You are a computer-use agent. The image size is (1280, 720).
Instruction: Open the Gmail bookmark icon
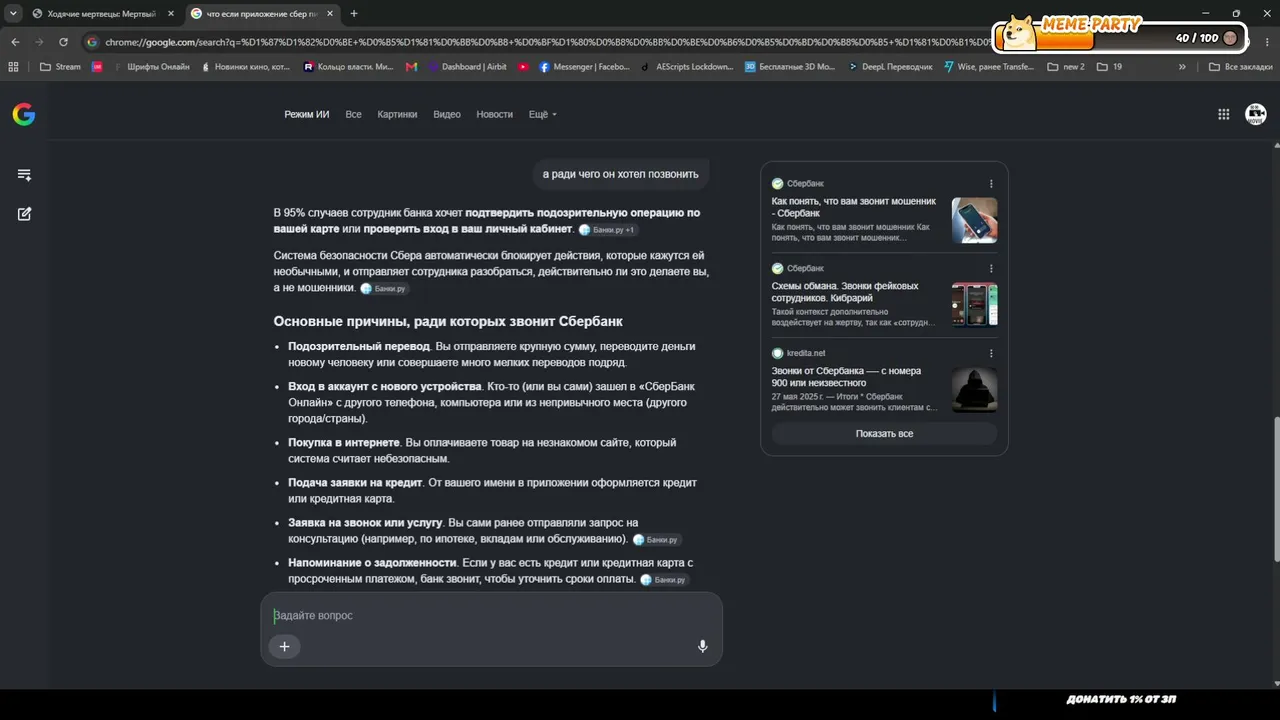coord(412,67)
